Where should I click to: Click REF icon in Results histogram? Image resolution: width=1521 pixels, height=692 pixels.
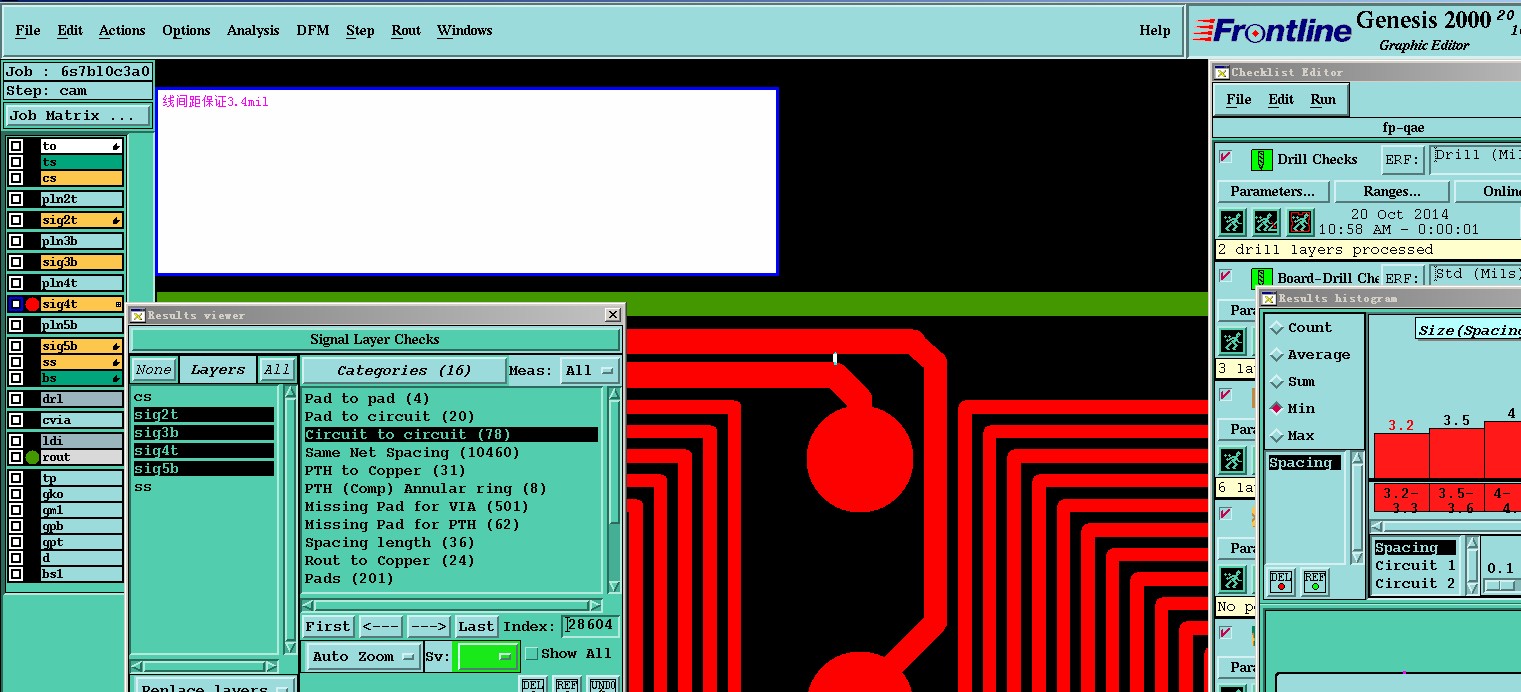tap(1314, 580)
